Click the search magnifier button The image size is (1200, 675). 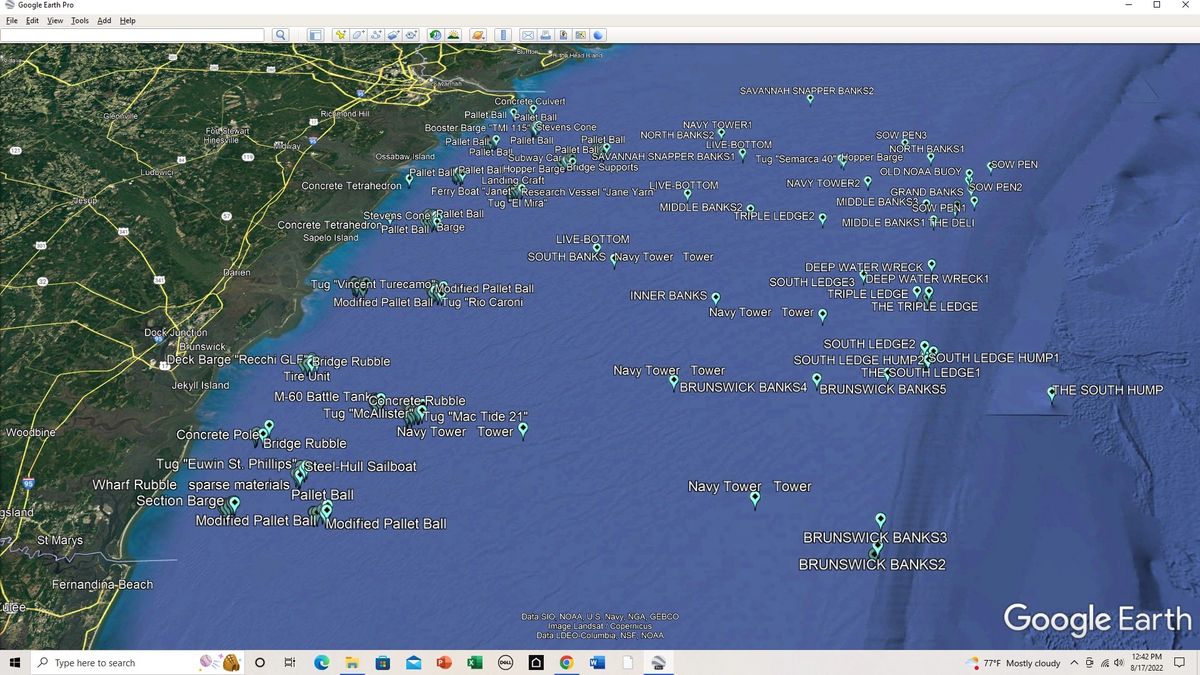click(280, 35)
